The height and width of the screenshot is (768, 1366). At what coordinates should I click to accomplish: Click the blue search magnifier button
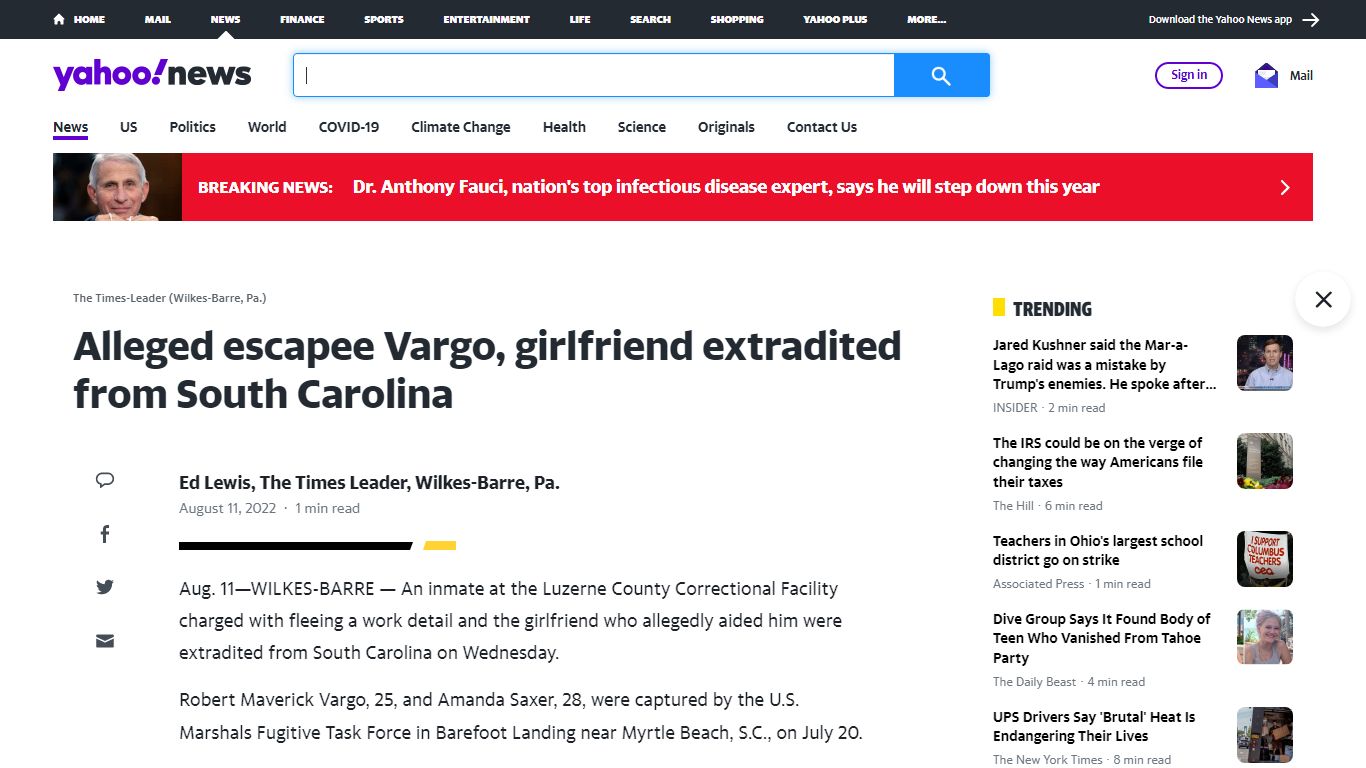941,75
